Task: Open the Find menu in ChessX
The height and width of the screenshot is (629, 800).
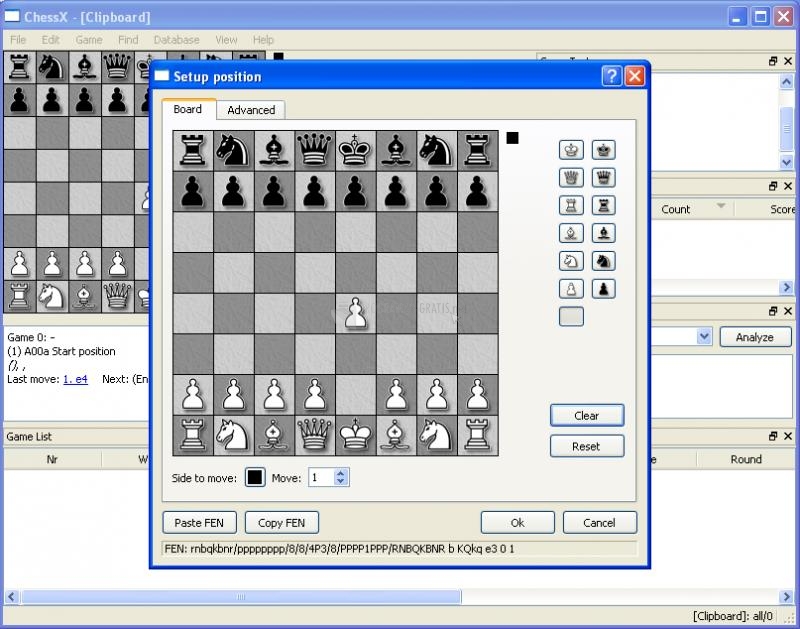Action: [x=128, y=40]
